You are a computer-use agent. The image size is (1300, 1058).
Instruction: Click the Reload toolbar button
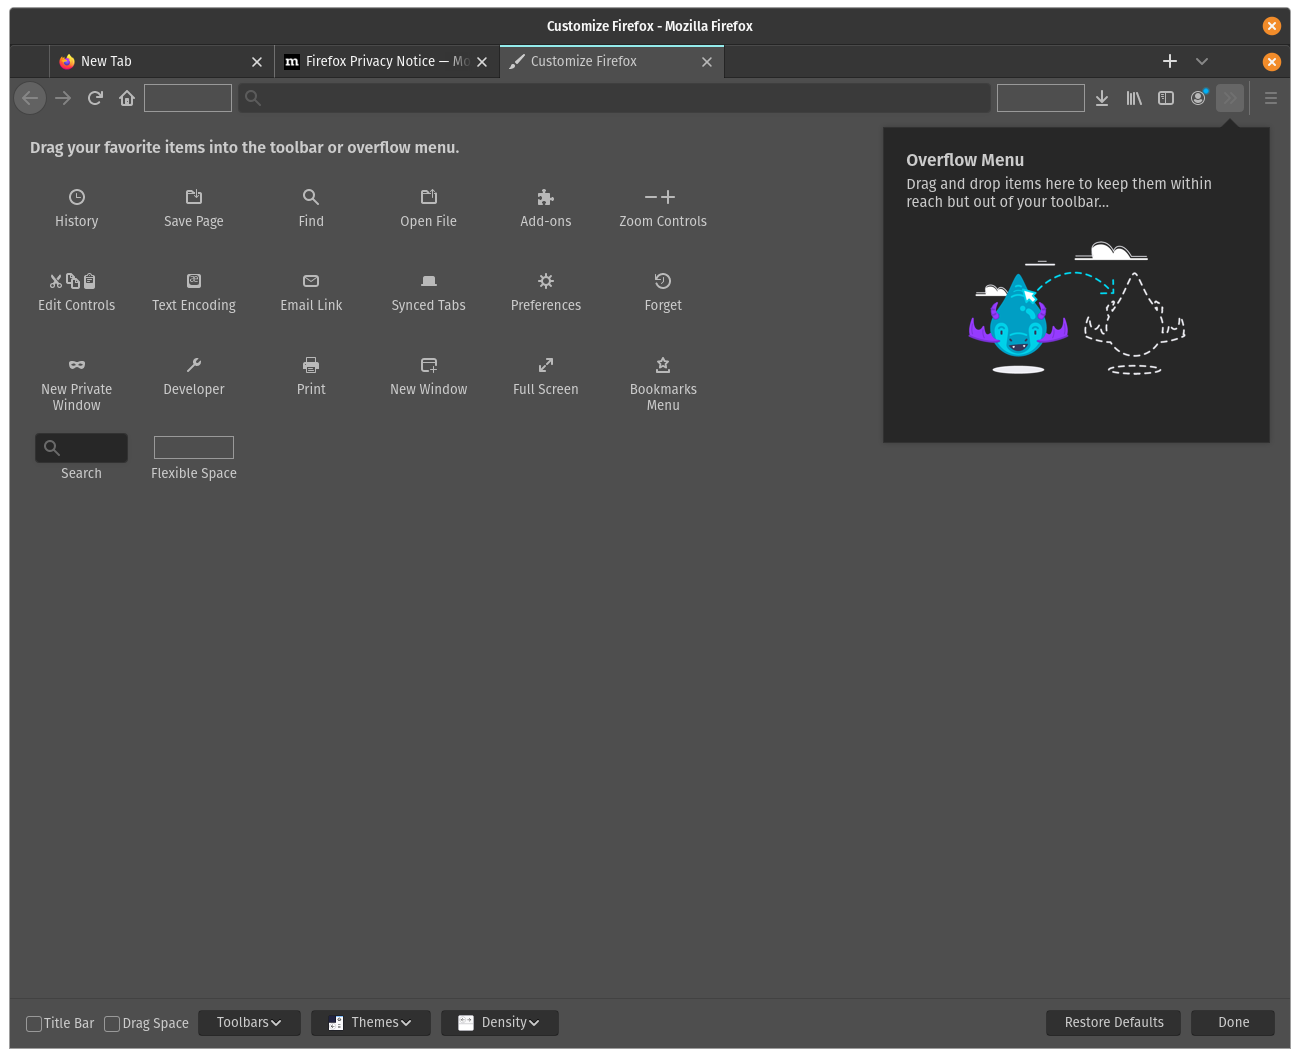95,98
